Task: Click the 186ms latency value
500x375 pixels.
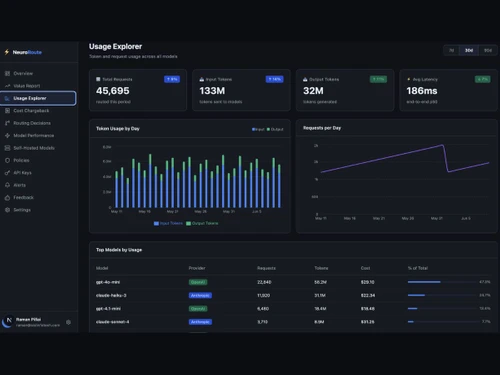Action: 422,91
